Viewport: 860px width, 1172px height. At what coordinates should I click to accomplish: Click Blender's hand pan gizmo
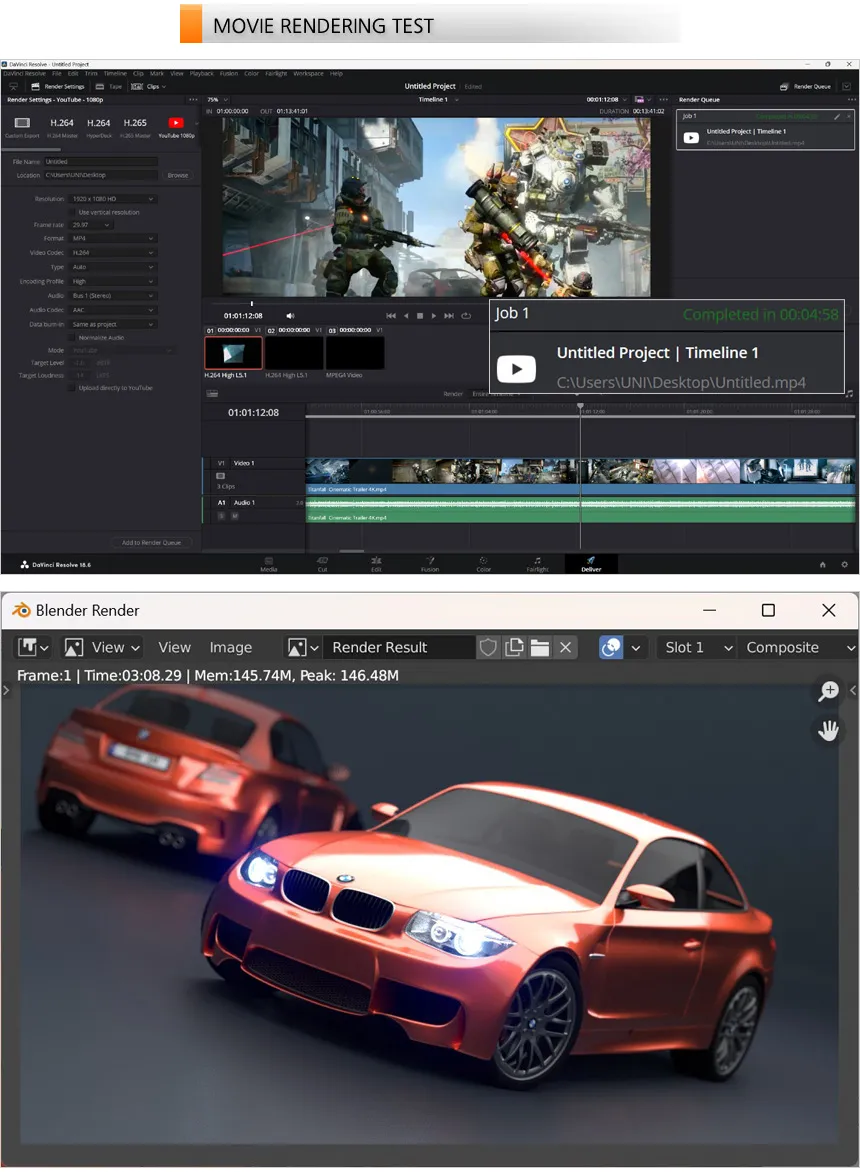[x=828, y=730]
